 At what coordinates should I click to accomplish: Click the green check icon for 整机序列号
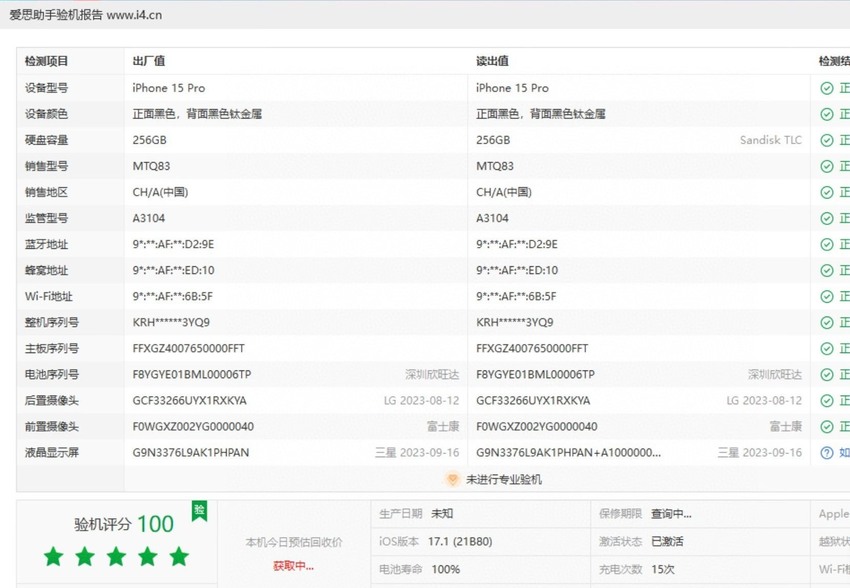(827, 322)
